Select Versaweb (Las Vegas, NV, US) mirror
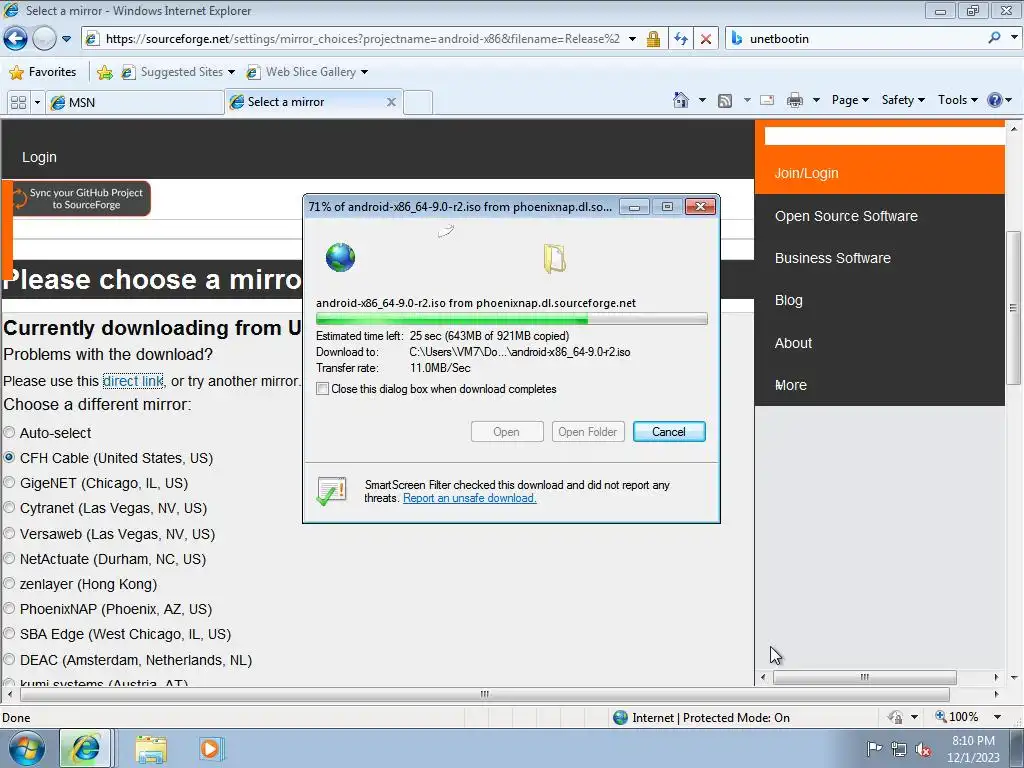The image size is (1024, 768). point(9,534)
